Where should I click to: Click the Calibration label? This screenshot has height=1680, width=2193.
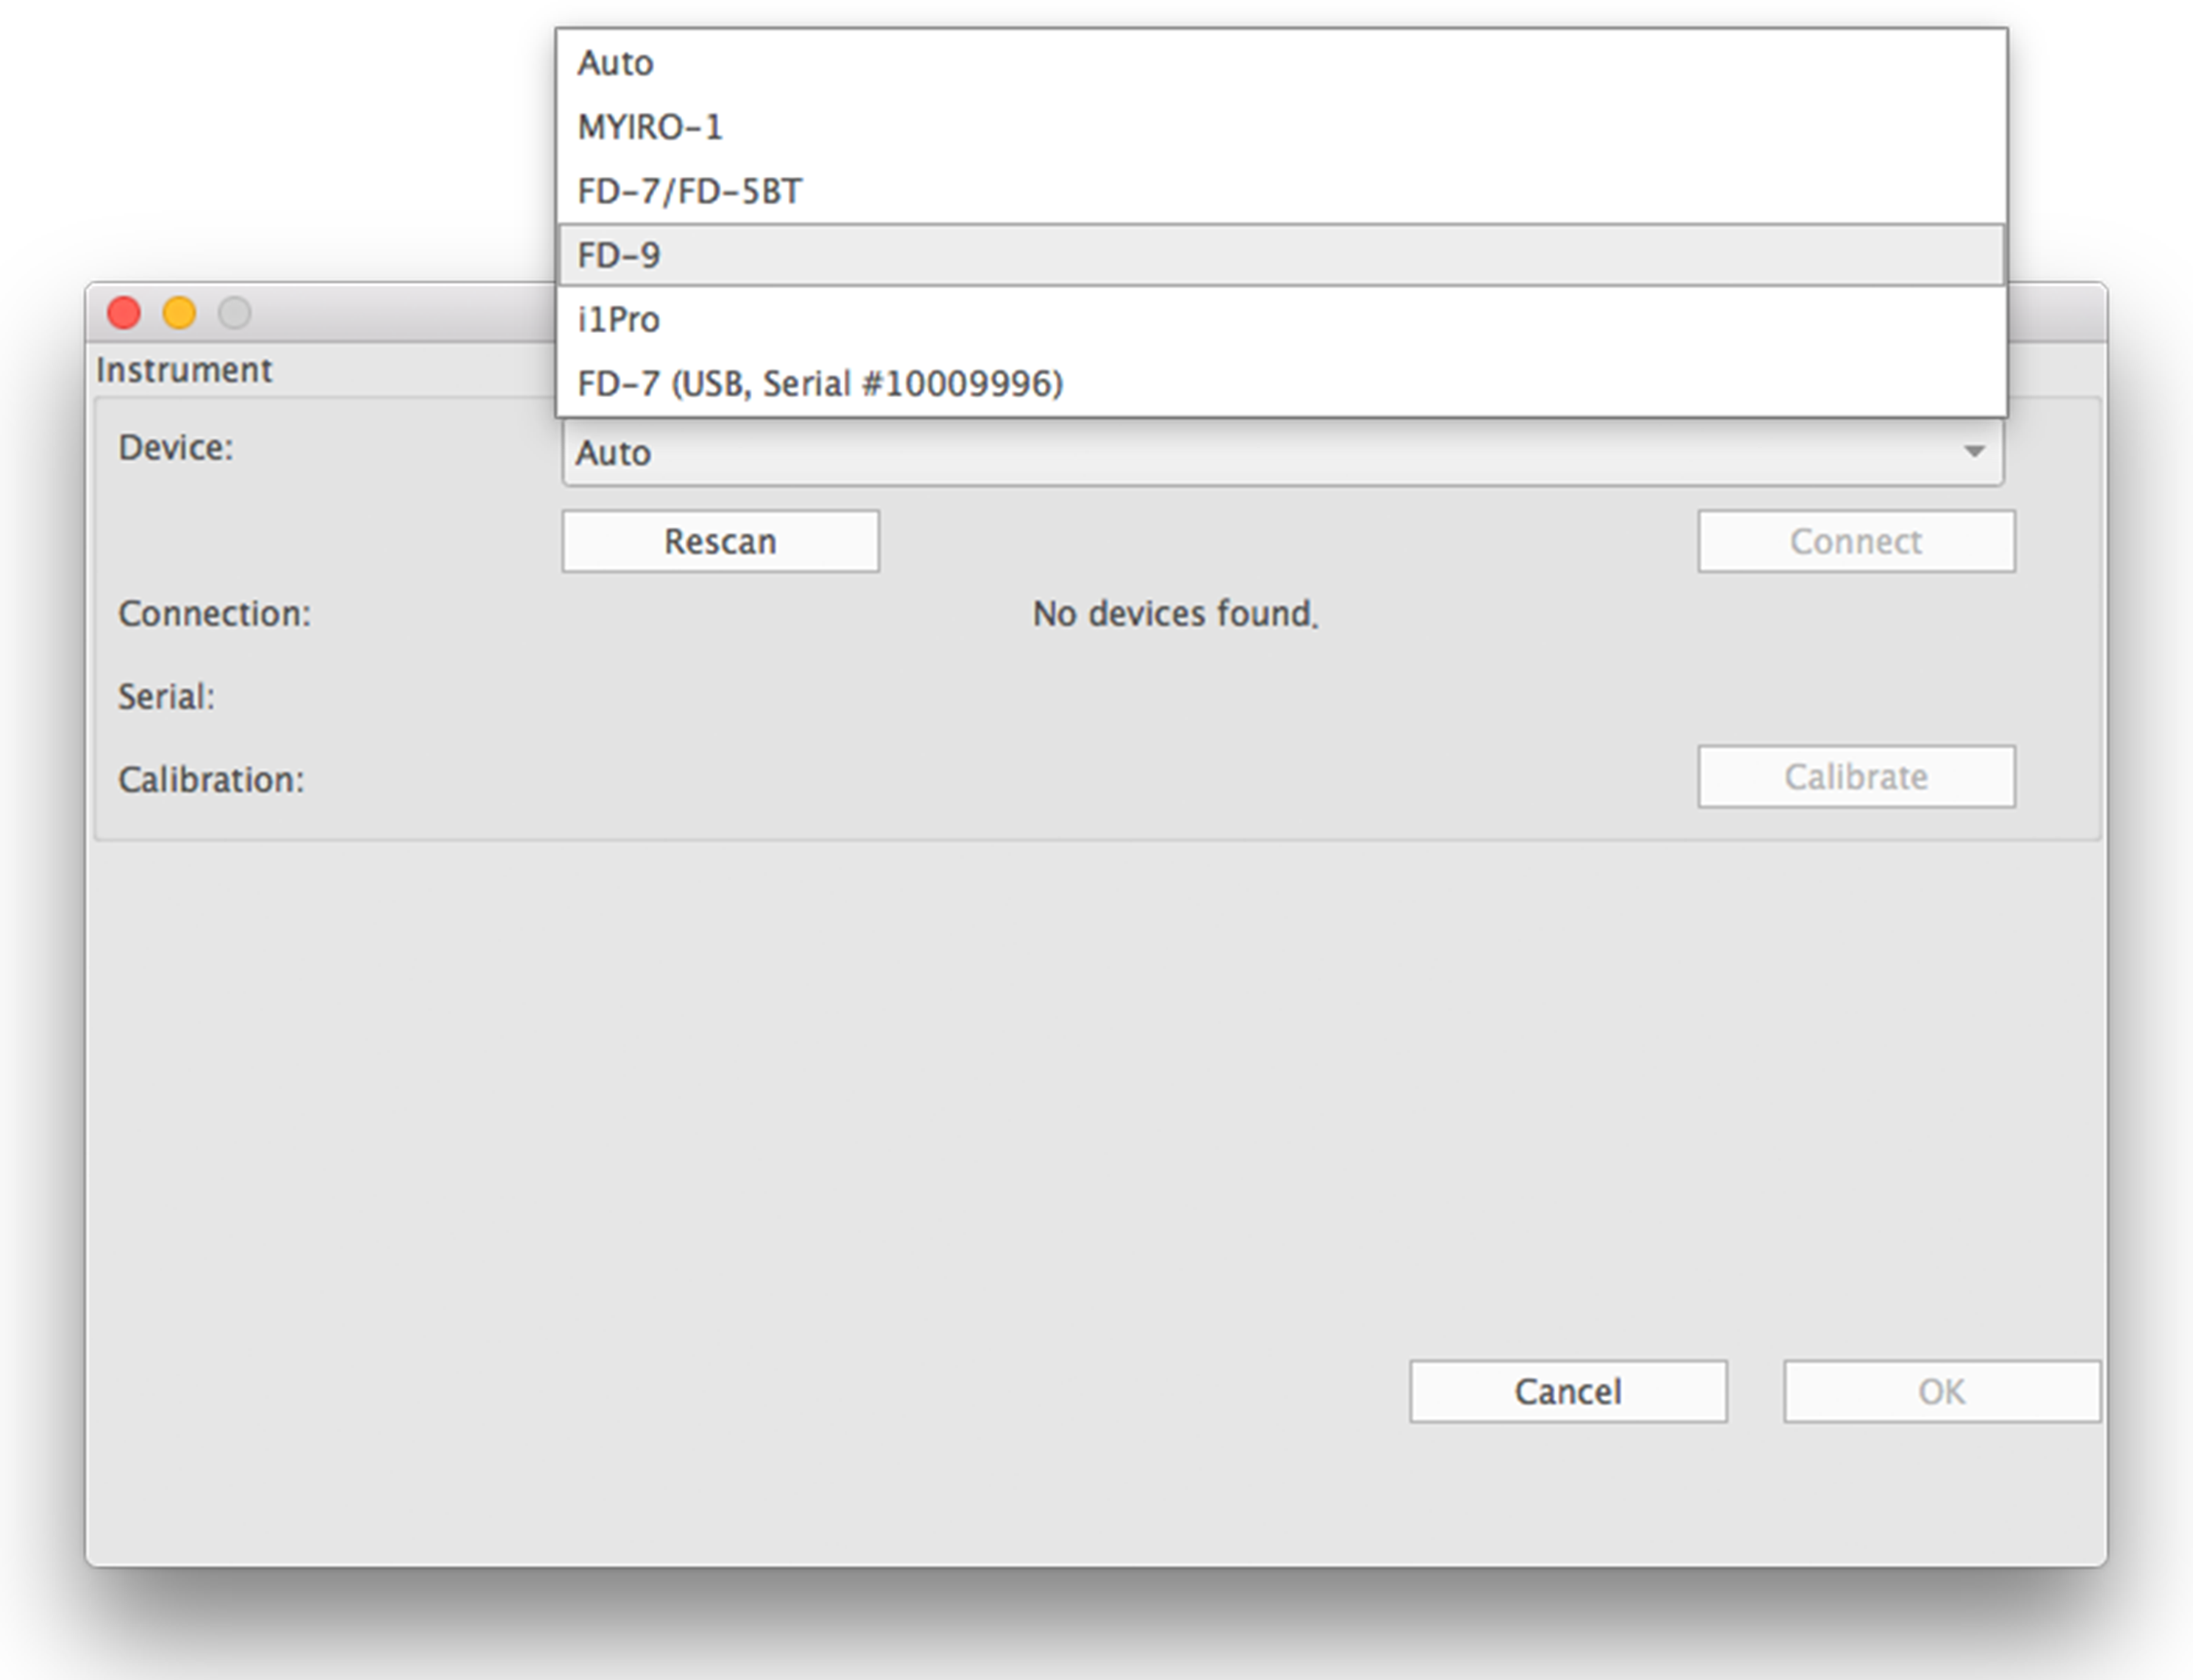pyautogui.click(x=211, y=780)
